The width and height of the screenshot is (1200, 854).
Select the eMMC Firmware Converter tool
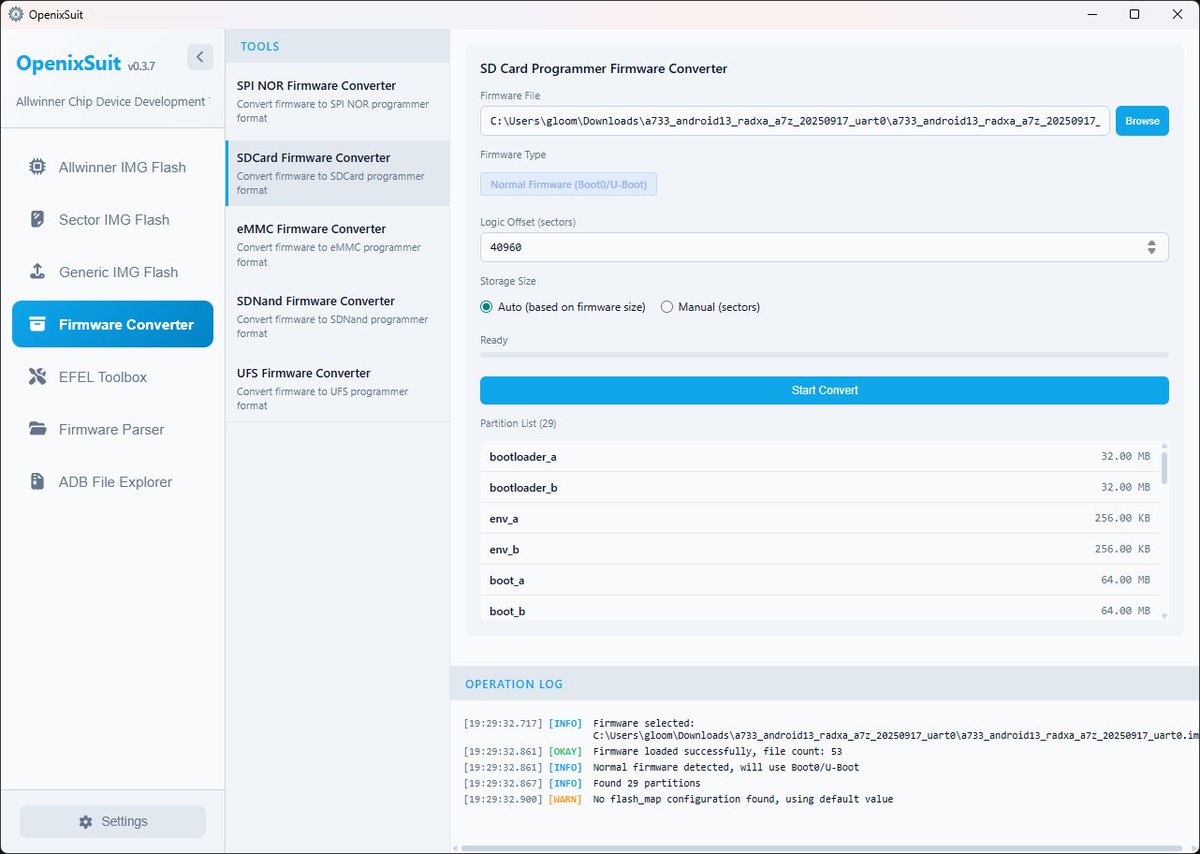click(337, 244)
